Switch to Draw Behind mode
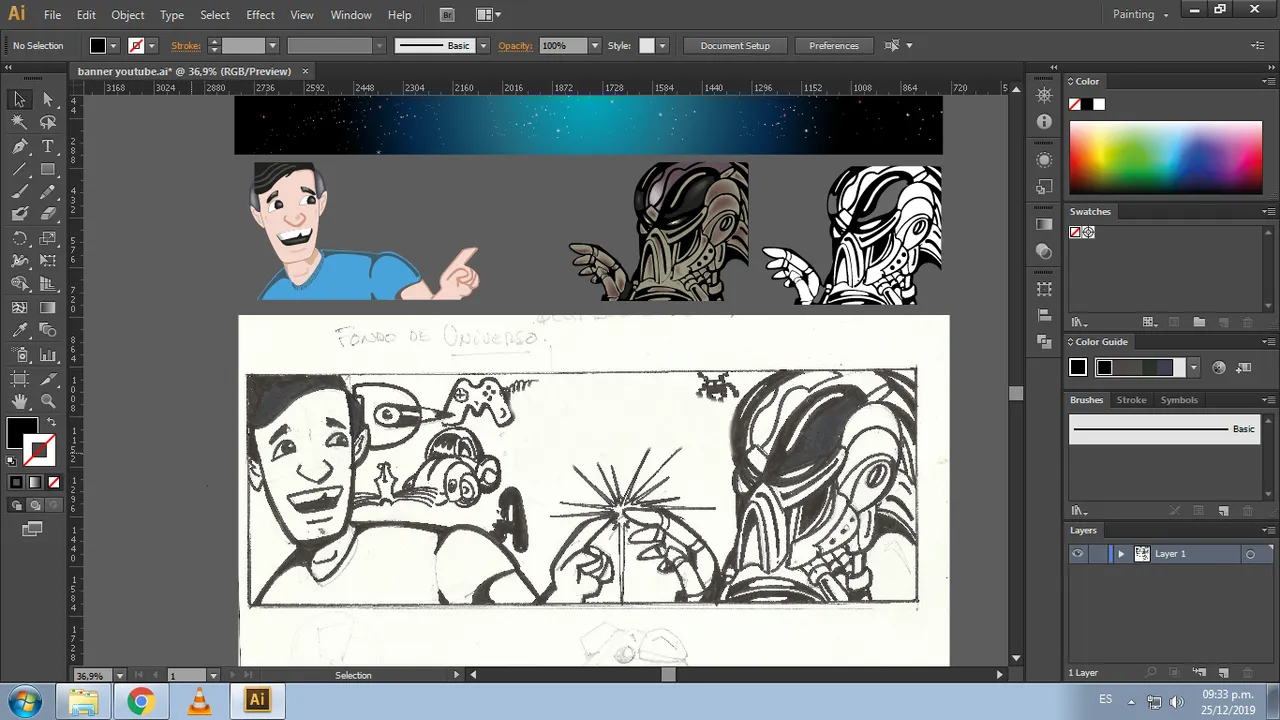The height and width of the screenshot is (720, 1280). (35, 505)
